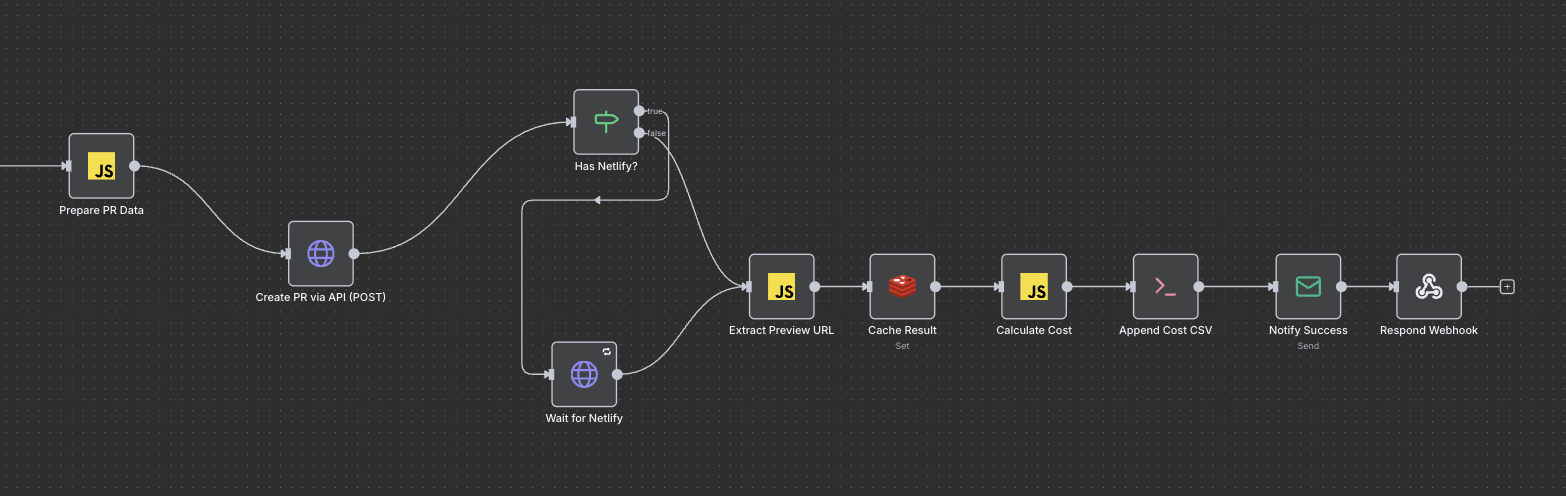Click the output connector of Respond Webhook
This screenshot has width=1566, height=496.
pyautogui.click(x=1462, y=286)
